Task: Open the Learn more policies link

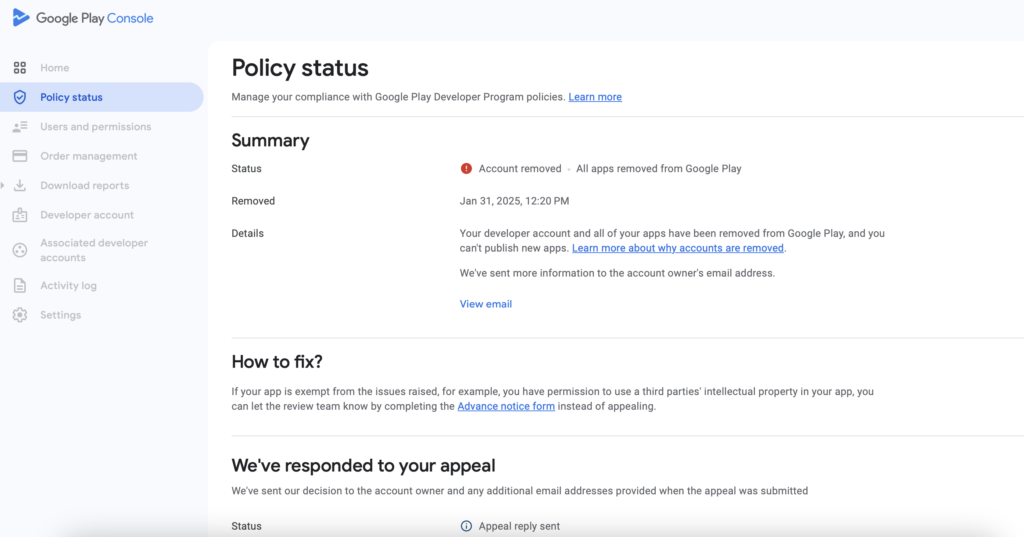Action: tap(595, 97)
